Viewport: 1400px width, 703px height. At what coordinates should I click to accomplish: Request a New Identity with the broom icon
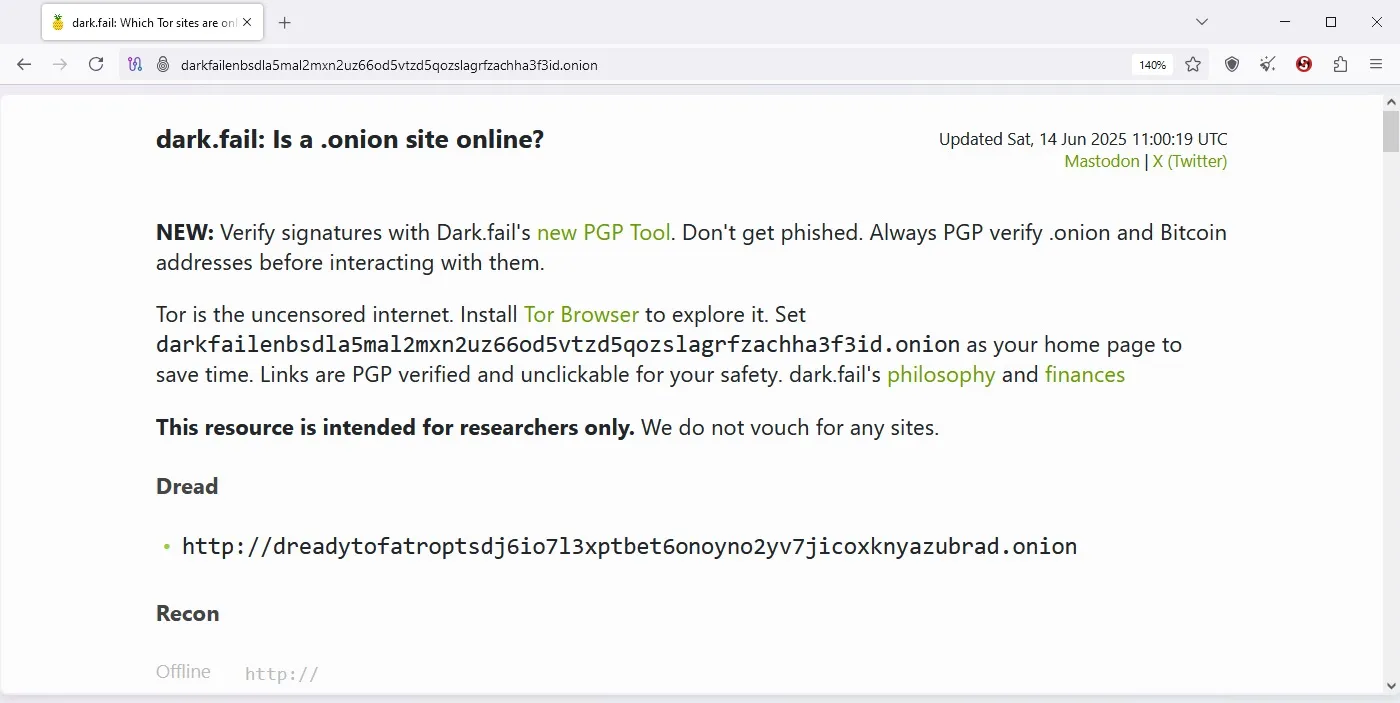pyautogui.click(x=1267, y=64)
